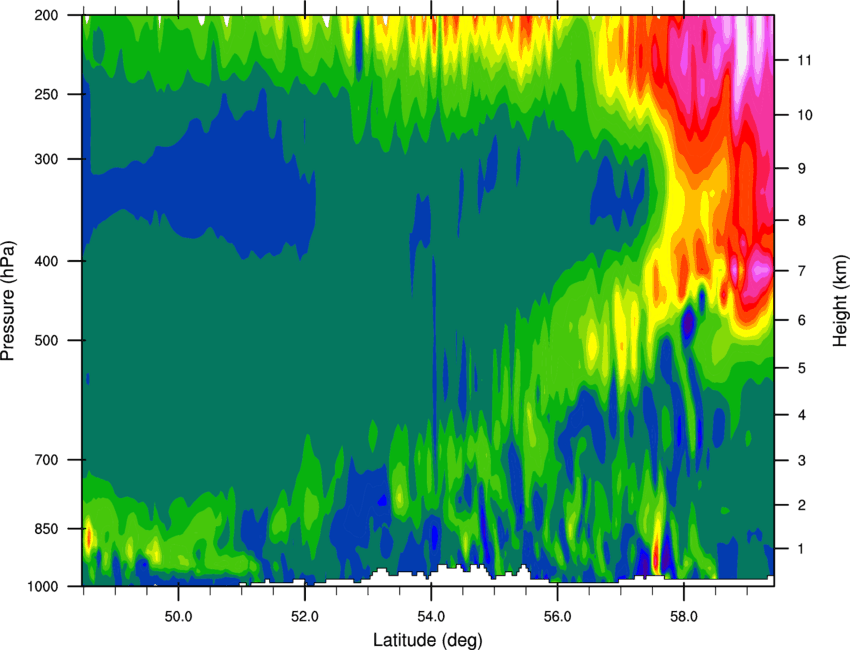The width and height of the screenshot is (850, 650).
Task: Click the Latitude (deg) axis title
Action: point(428,640)
